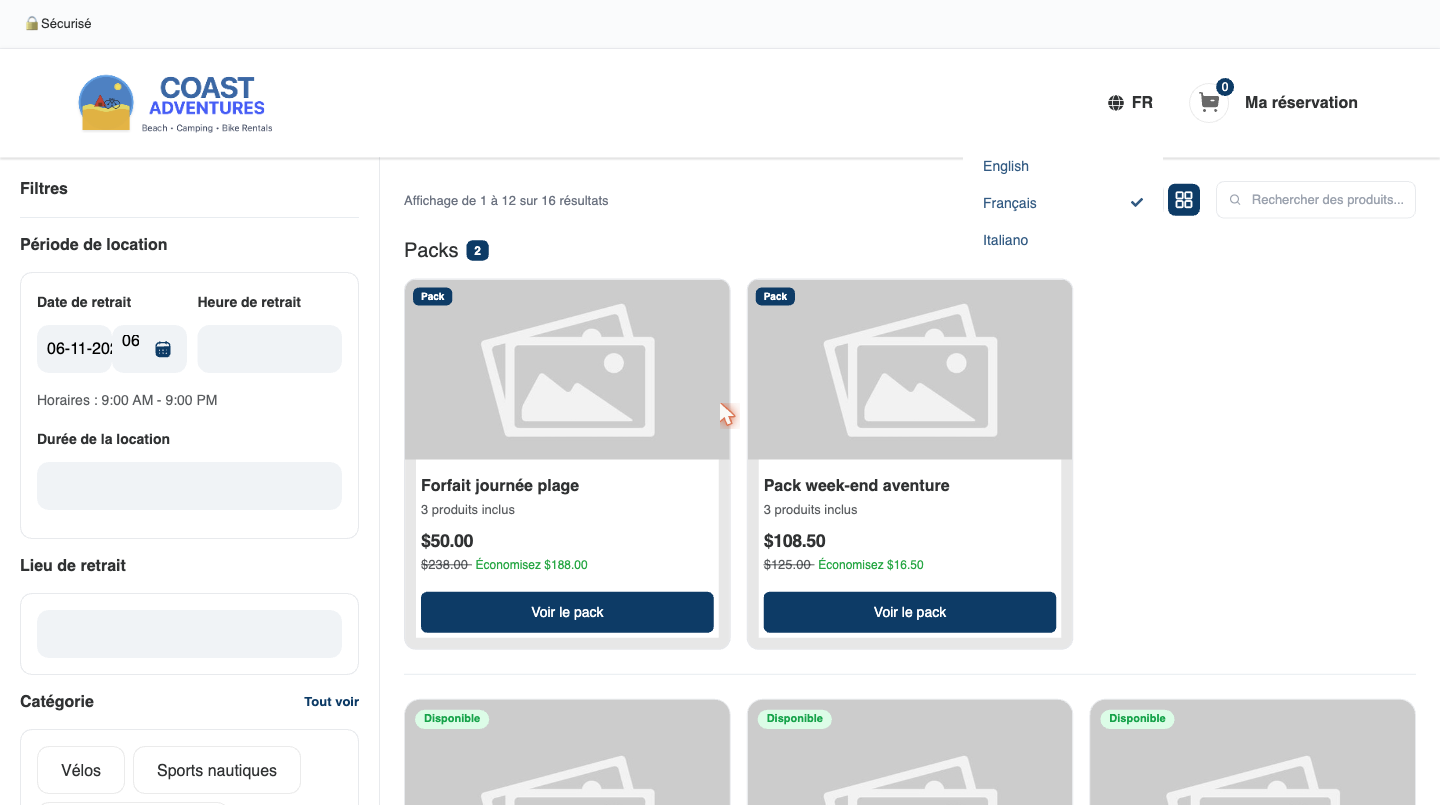Click the Affichage de 1 à 12 results text
The image size is (1440, 805).
point(506,201)
